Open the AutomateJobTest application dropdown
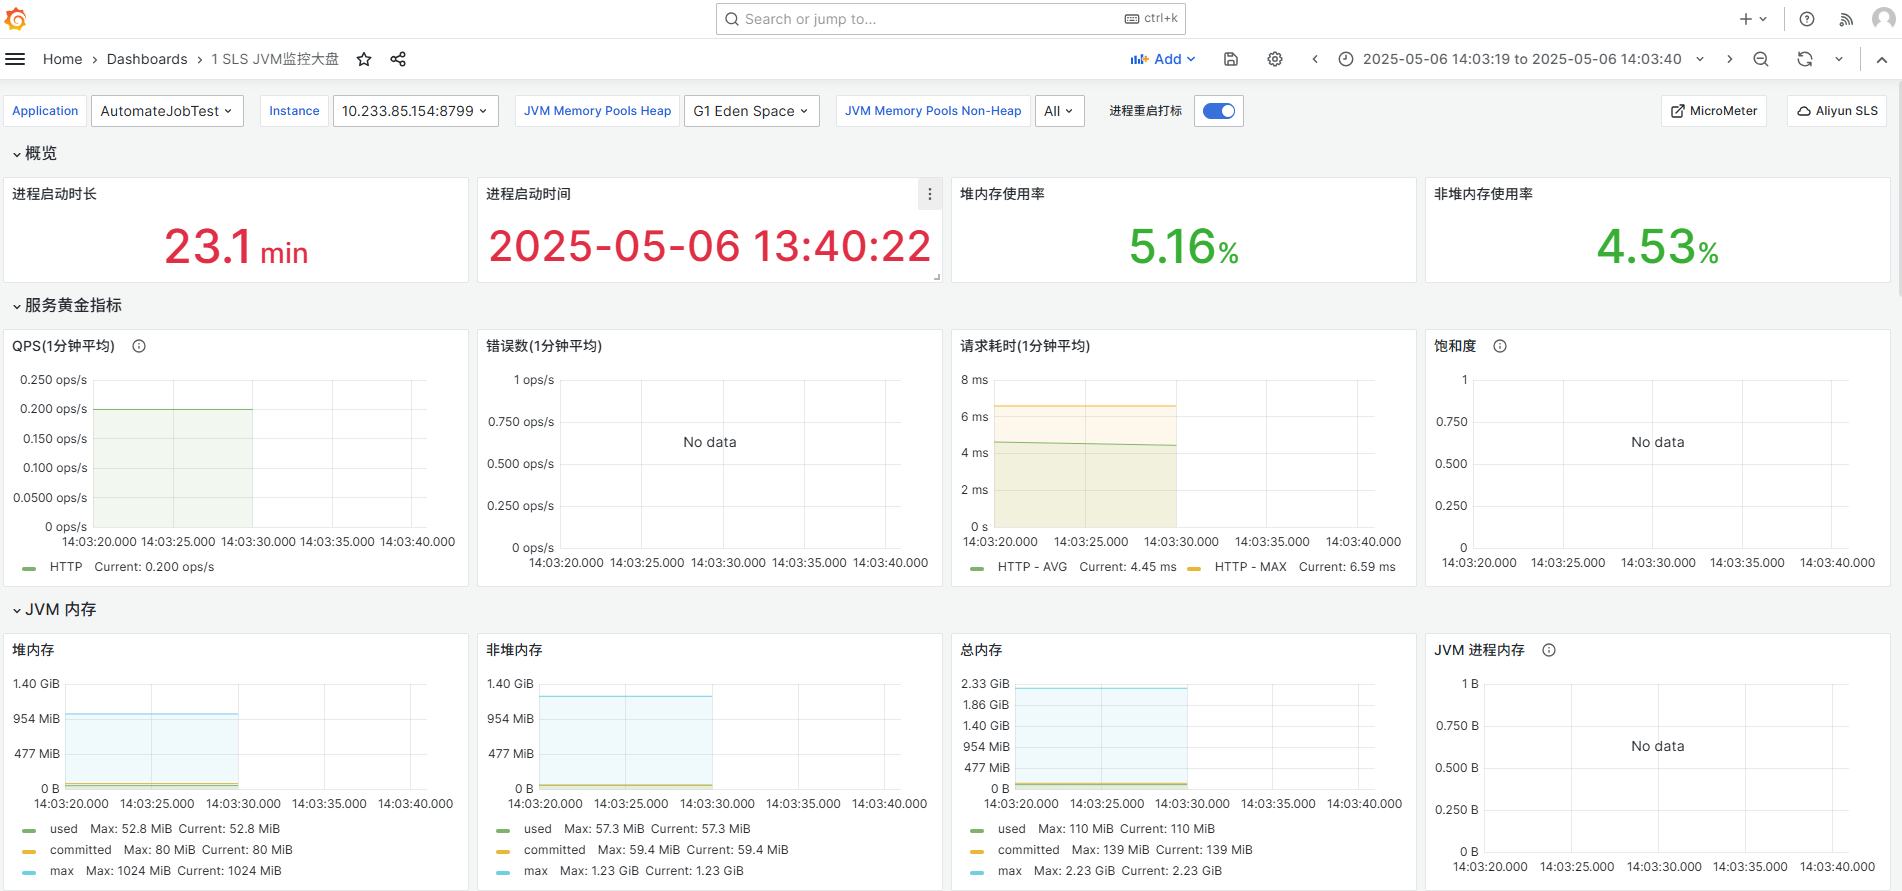This screenshot has height=891, width=1902. pyautogui.click(x=167, y=111)
